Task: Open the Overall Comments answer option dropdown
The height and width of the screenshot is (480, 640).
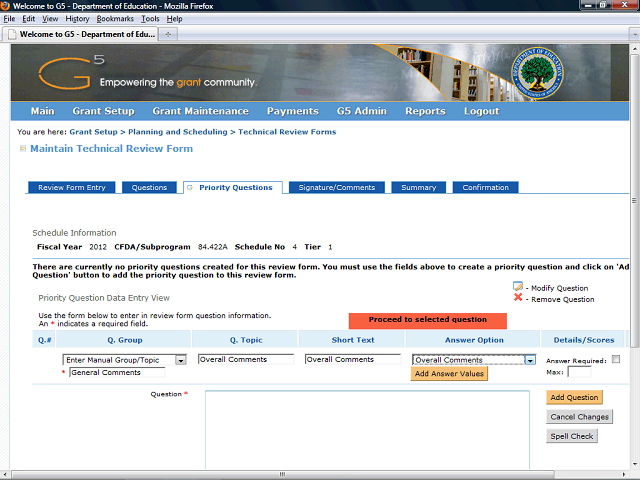Action: click(530, 360)
